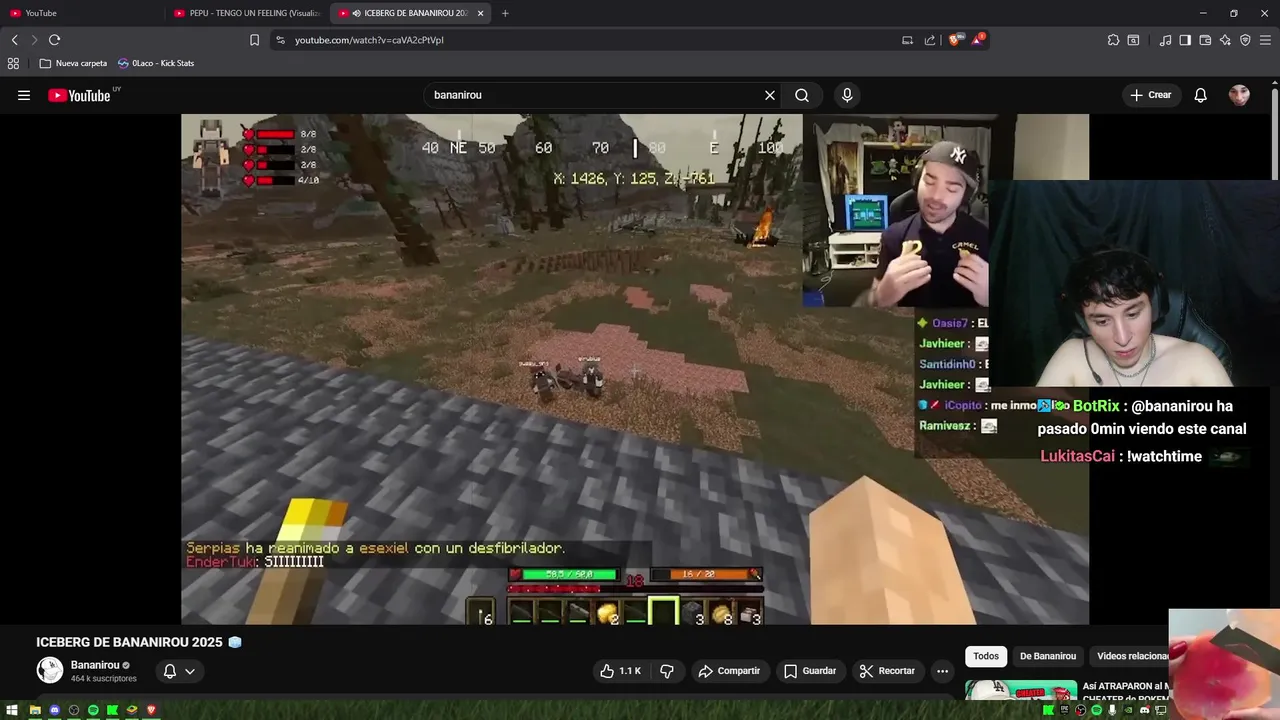Open Discord from the taskbar

pos(55,710)
